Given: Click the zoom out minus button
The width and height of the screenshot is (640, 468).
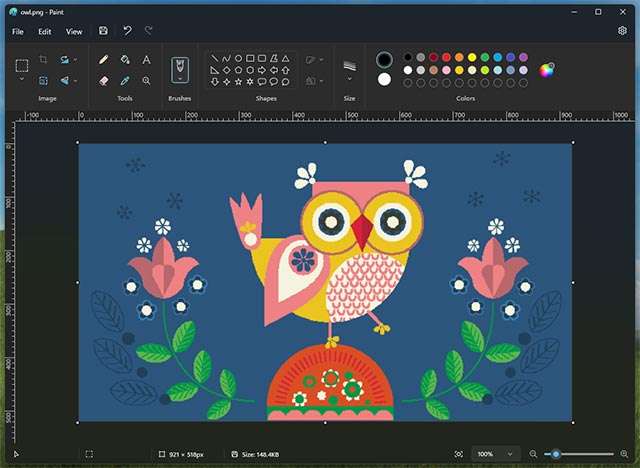Looking at the screenshot, I should click(x=534, y=454).
